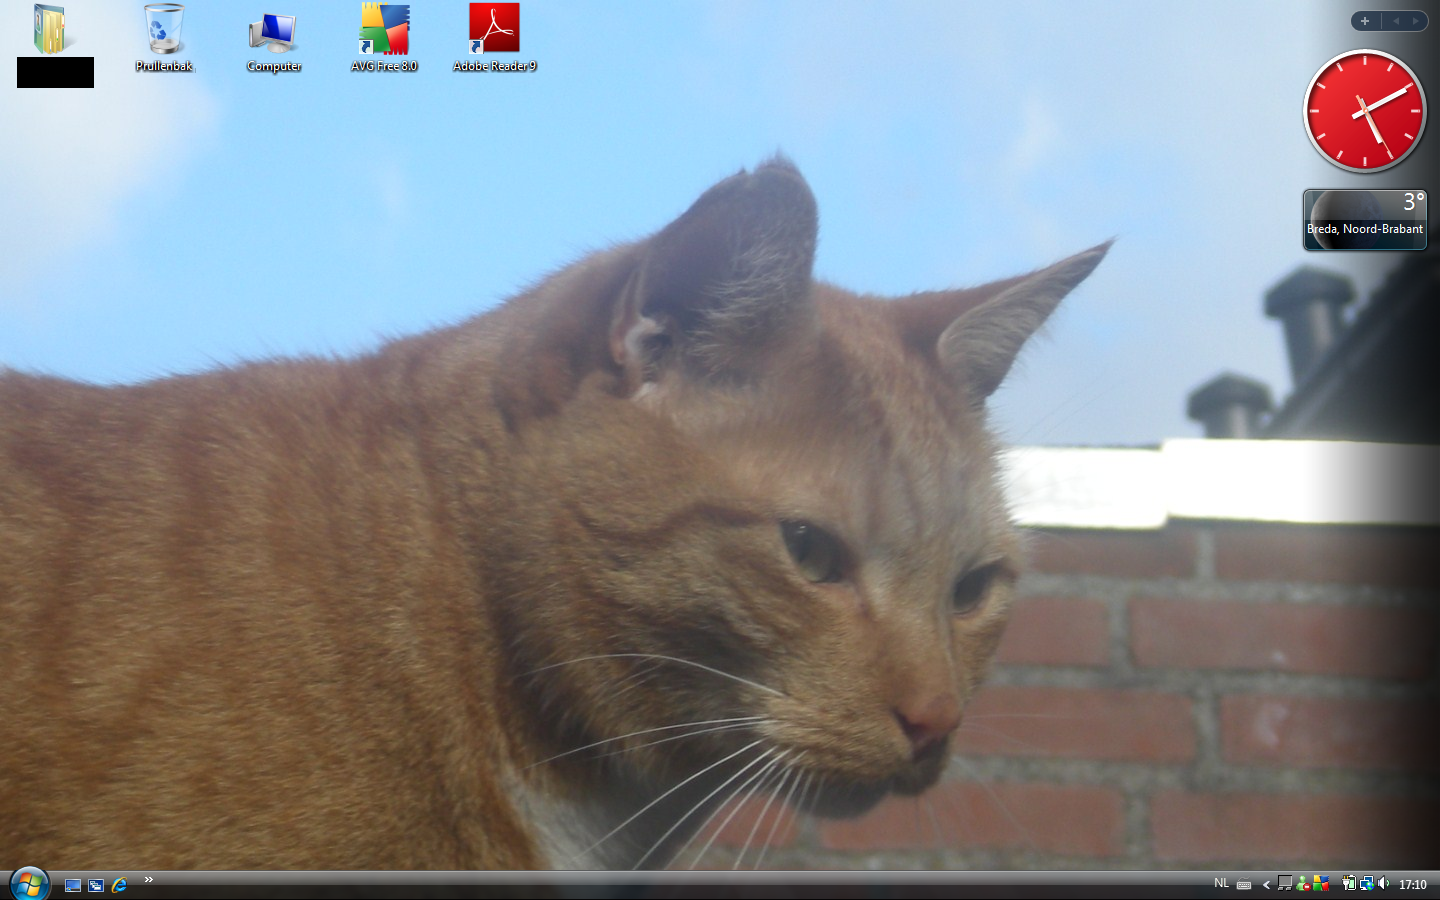
Task: Open the green messenger icon in the tray
Action: (1303, 884)
